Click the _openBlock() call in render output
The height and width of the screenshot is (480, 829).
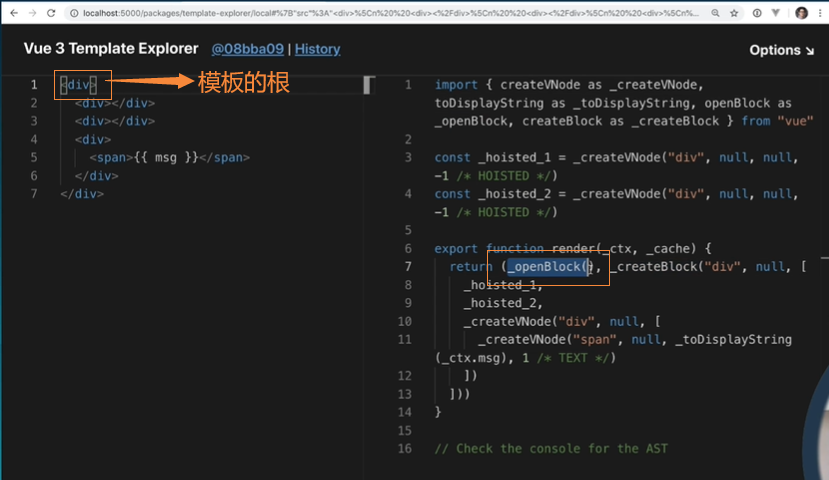(x=550, y=267)
